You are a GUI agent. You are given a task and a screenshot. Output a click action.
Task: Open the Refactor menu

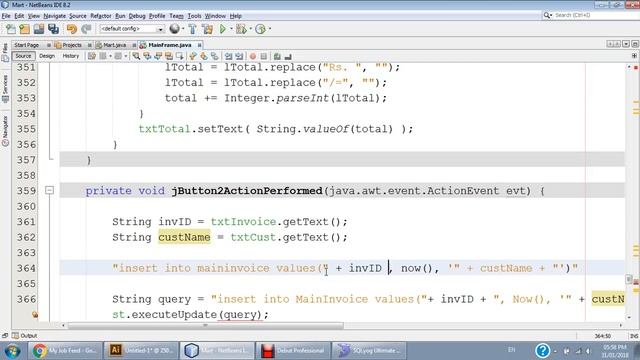pyautogui.click(x=101, y=16)
